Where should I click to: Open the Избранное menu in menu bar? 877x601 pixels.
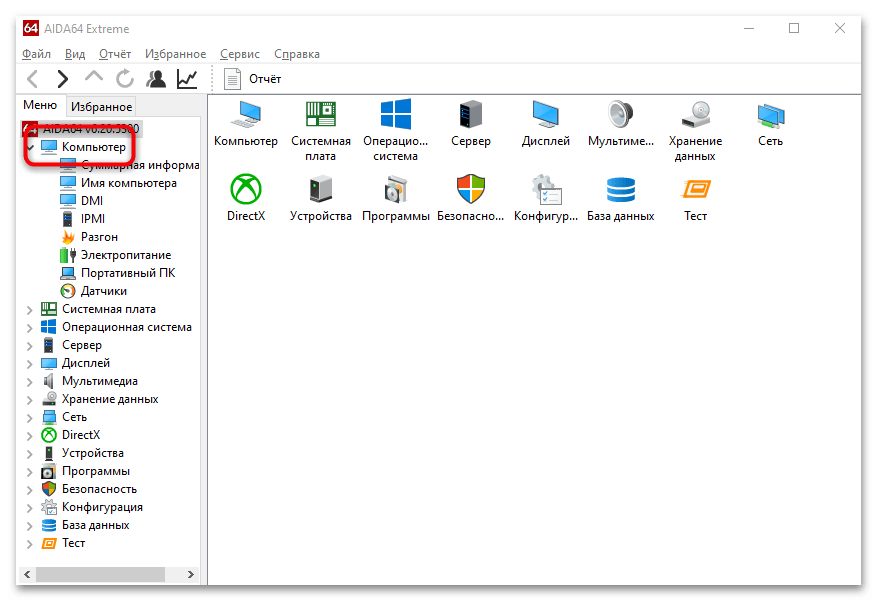[x=175, y=54]
